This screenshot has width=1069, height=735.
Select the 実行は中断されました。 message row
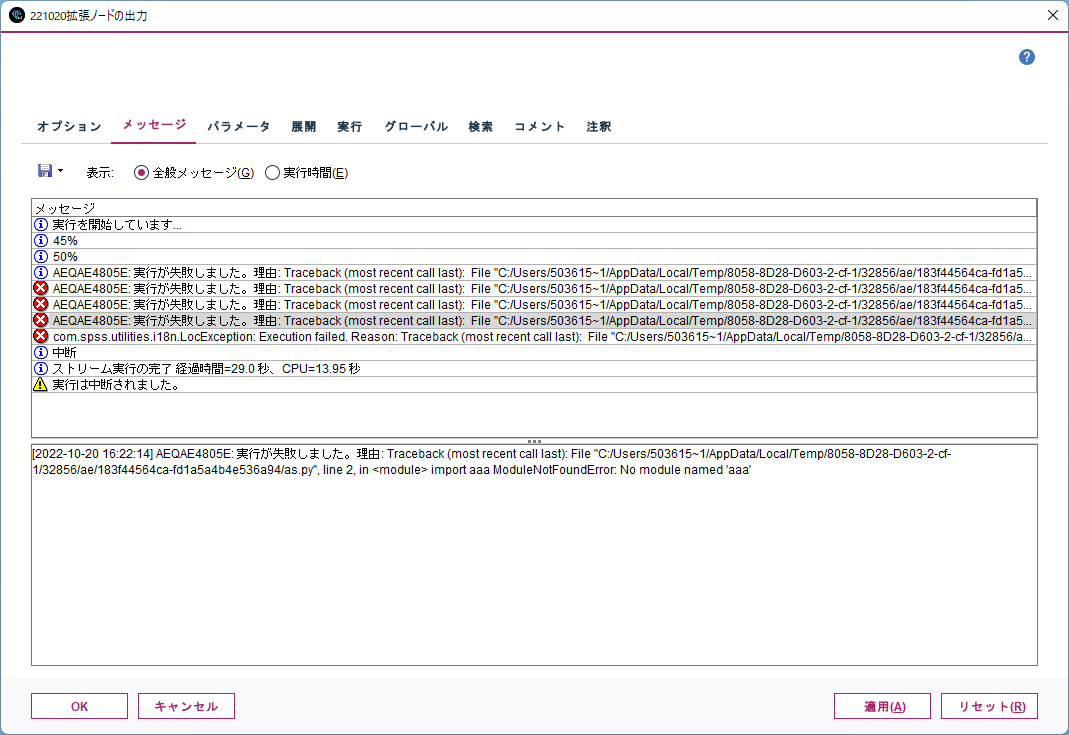[x=534, y=385]
